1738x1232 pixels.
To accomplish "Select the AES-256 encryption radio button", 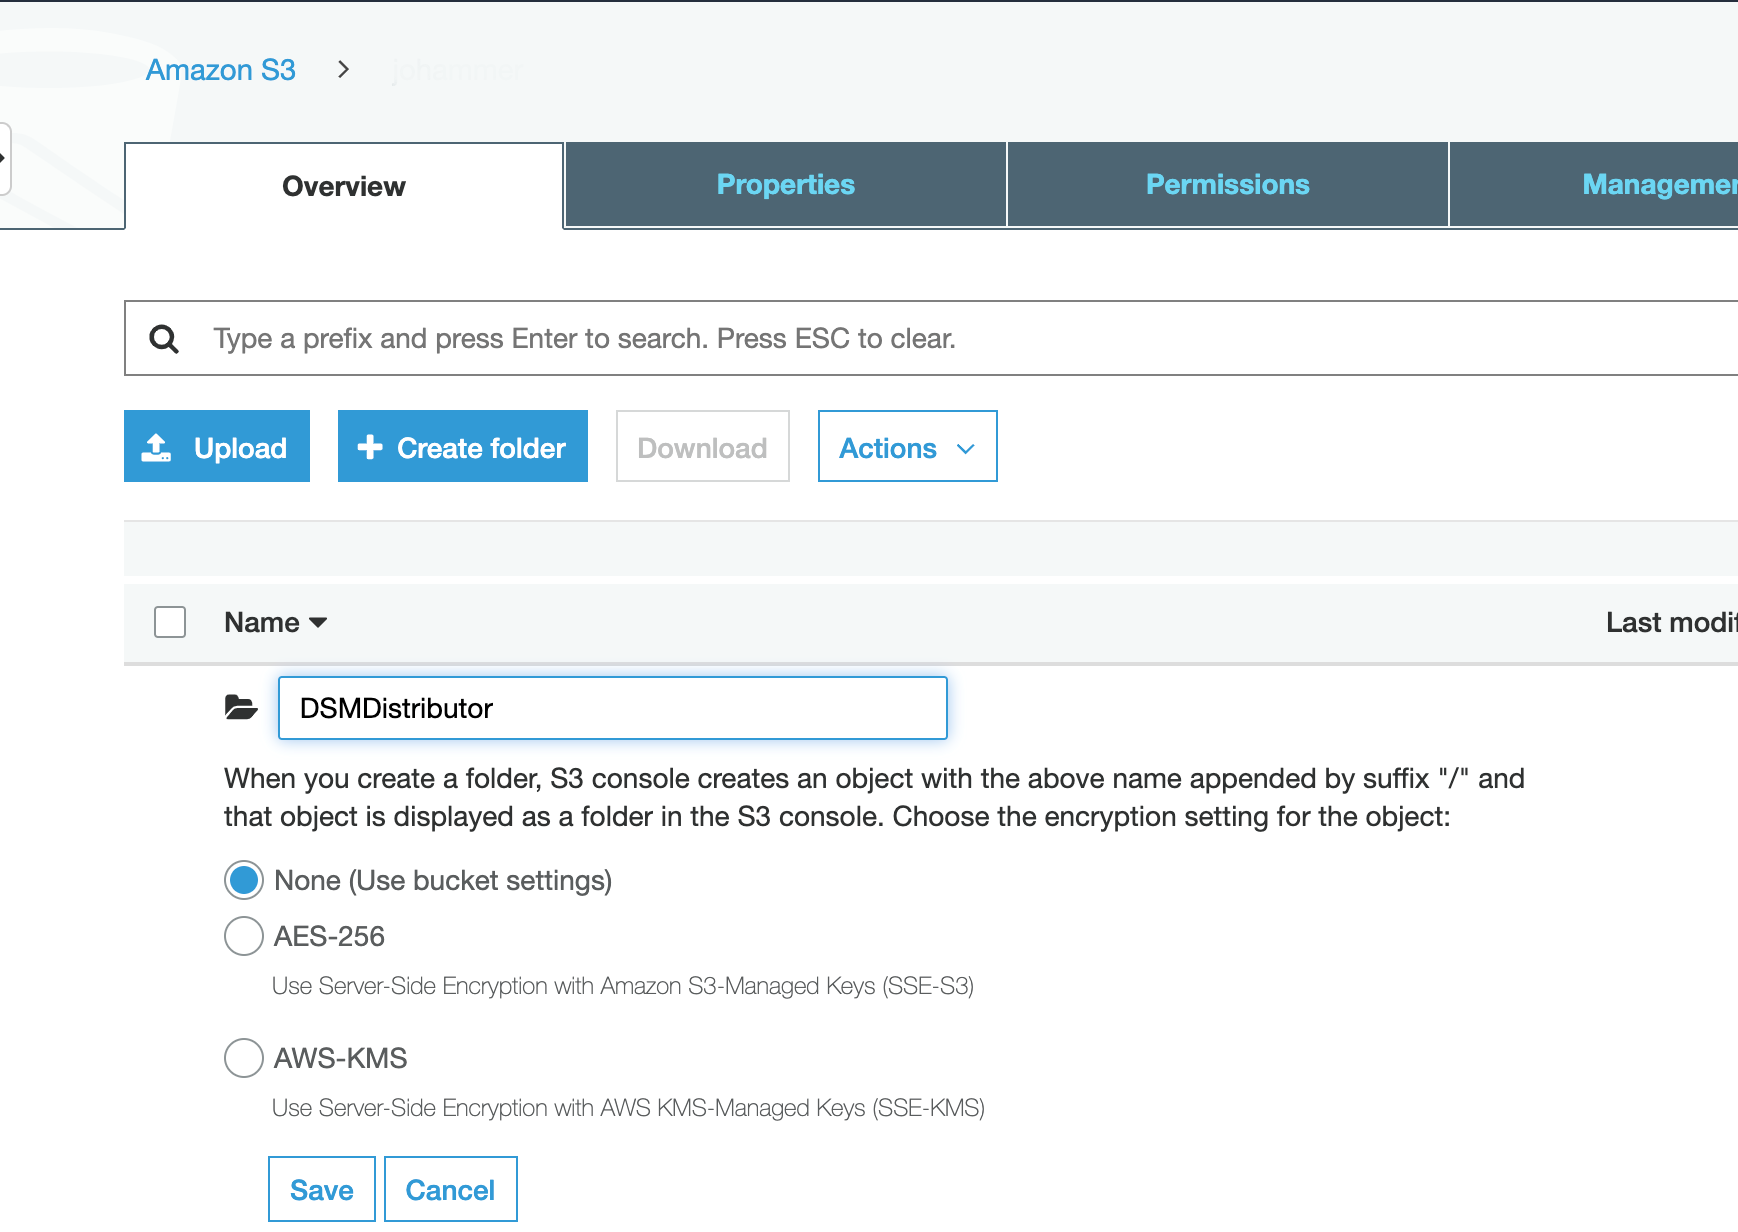I will tap(244, 936).
